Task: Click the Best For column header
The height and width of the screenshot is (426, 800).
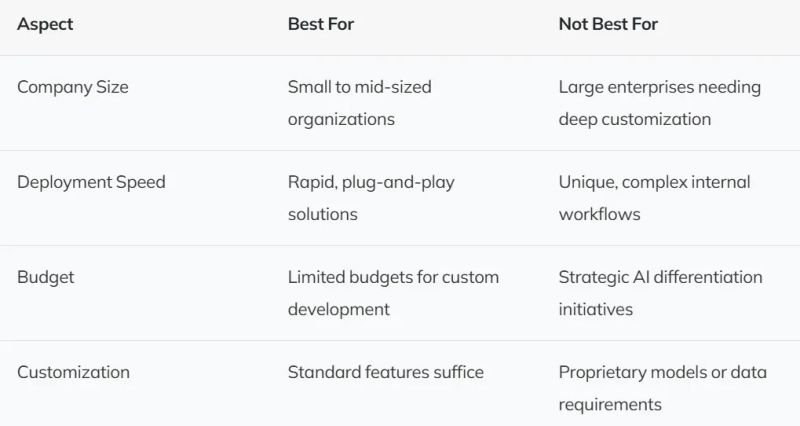Action: coord(321,24)
